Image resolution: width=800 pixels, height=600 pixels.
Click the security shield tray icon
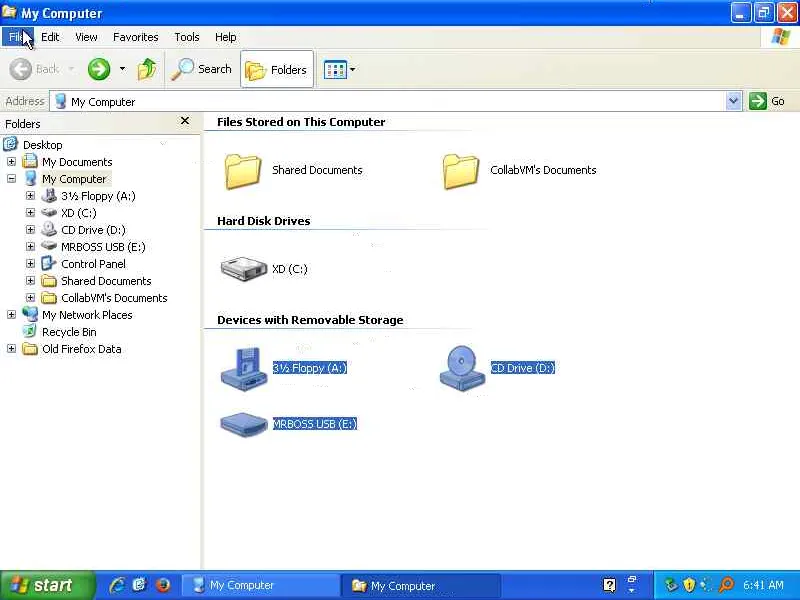pos(689,585)
